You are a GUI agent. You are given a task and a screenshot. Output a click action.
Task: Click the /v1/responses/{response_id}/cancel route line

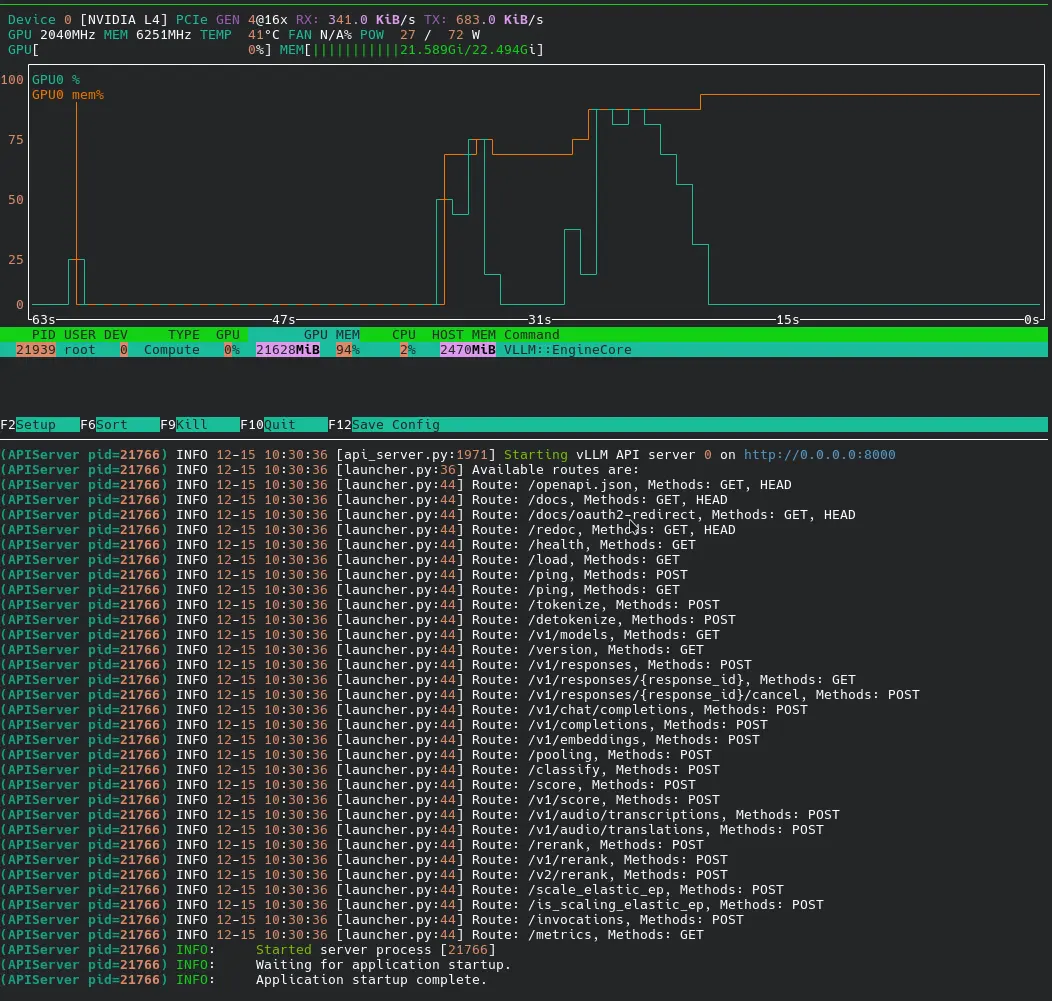(x=460, y=694)
